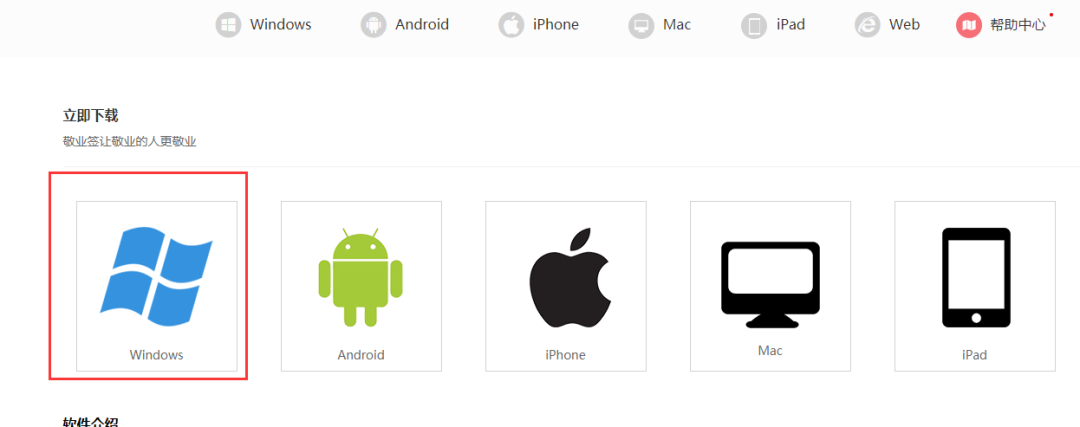
Task: Click the iPad label under the download tile
Action: click(x=975, y=355)
